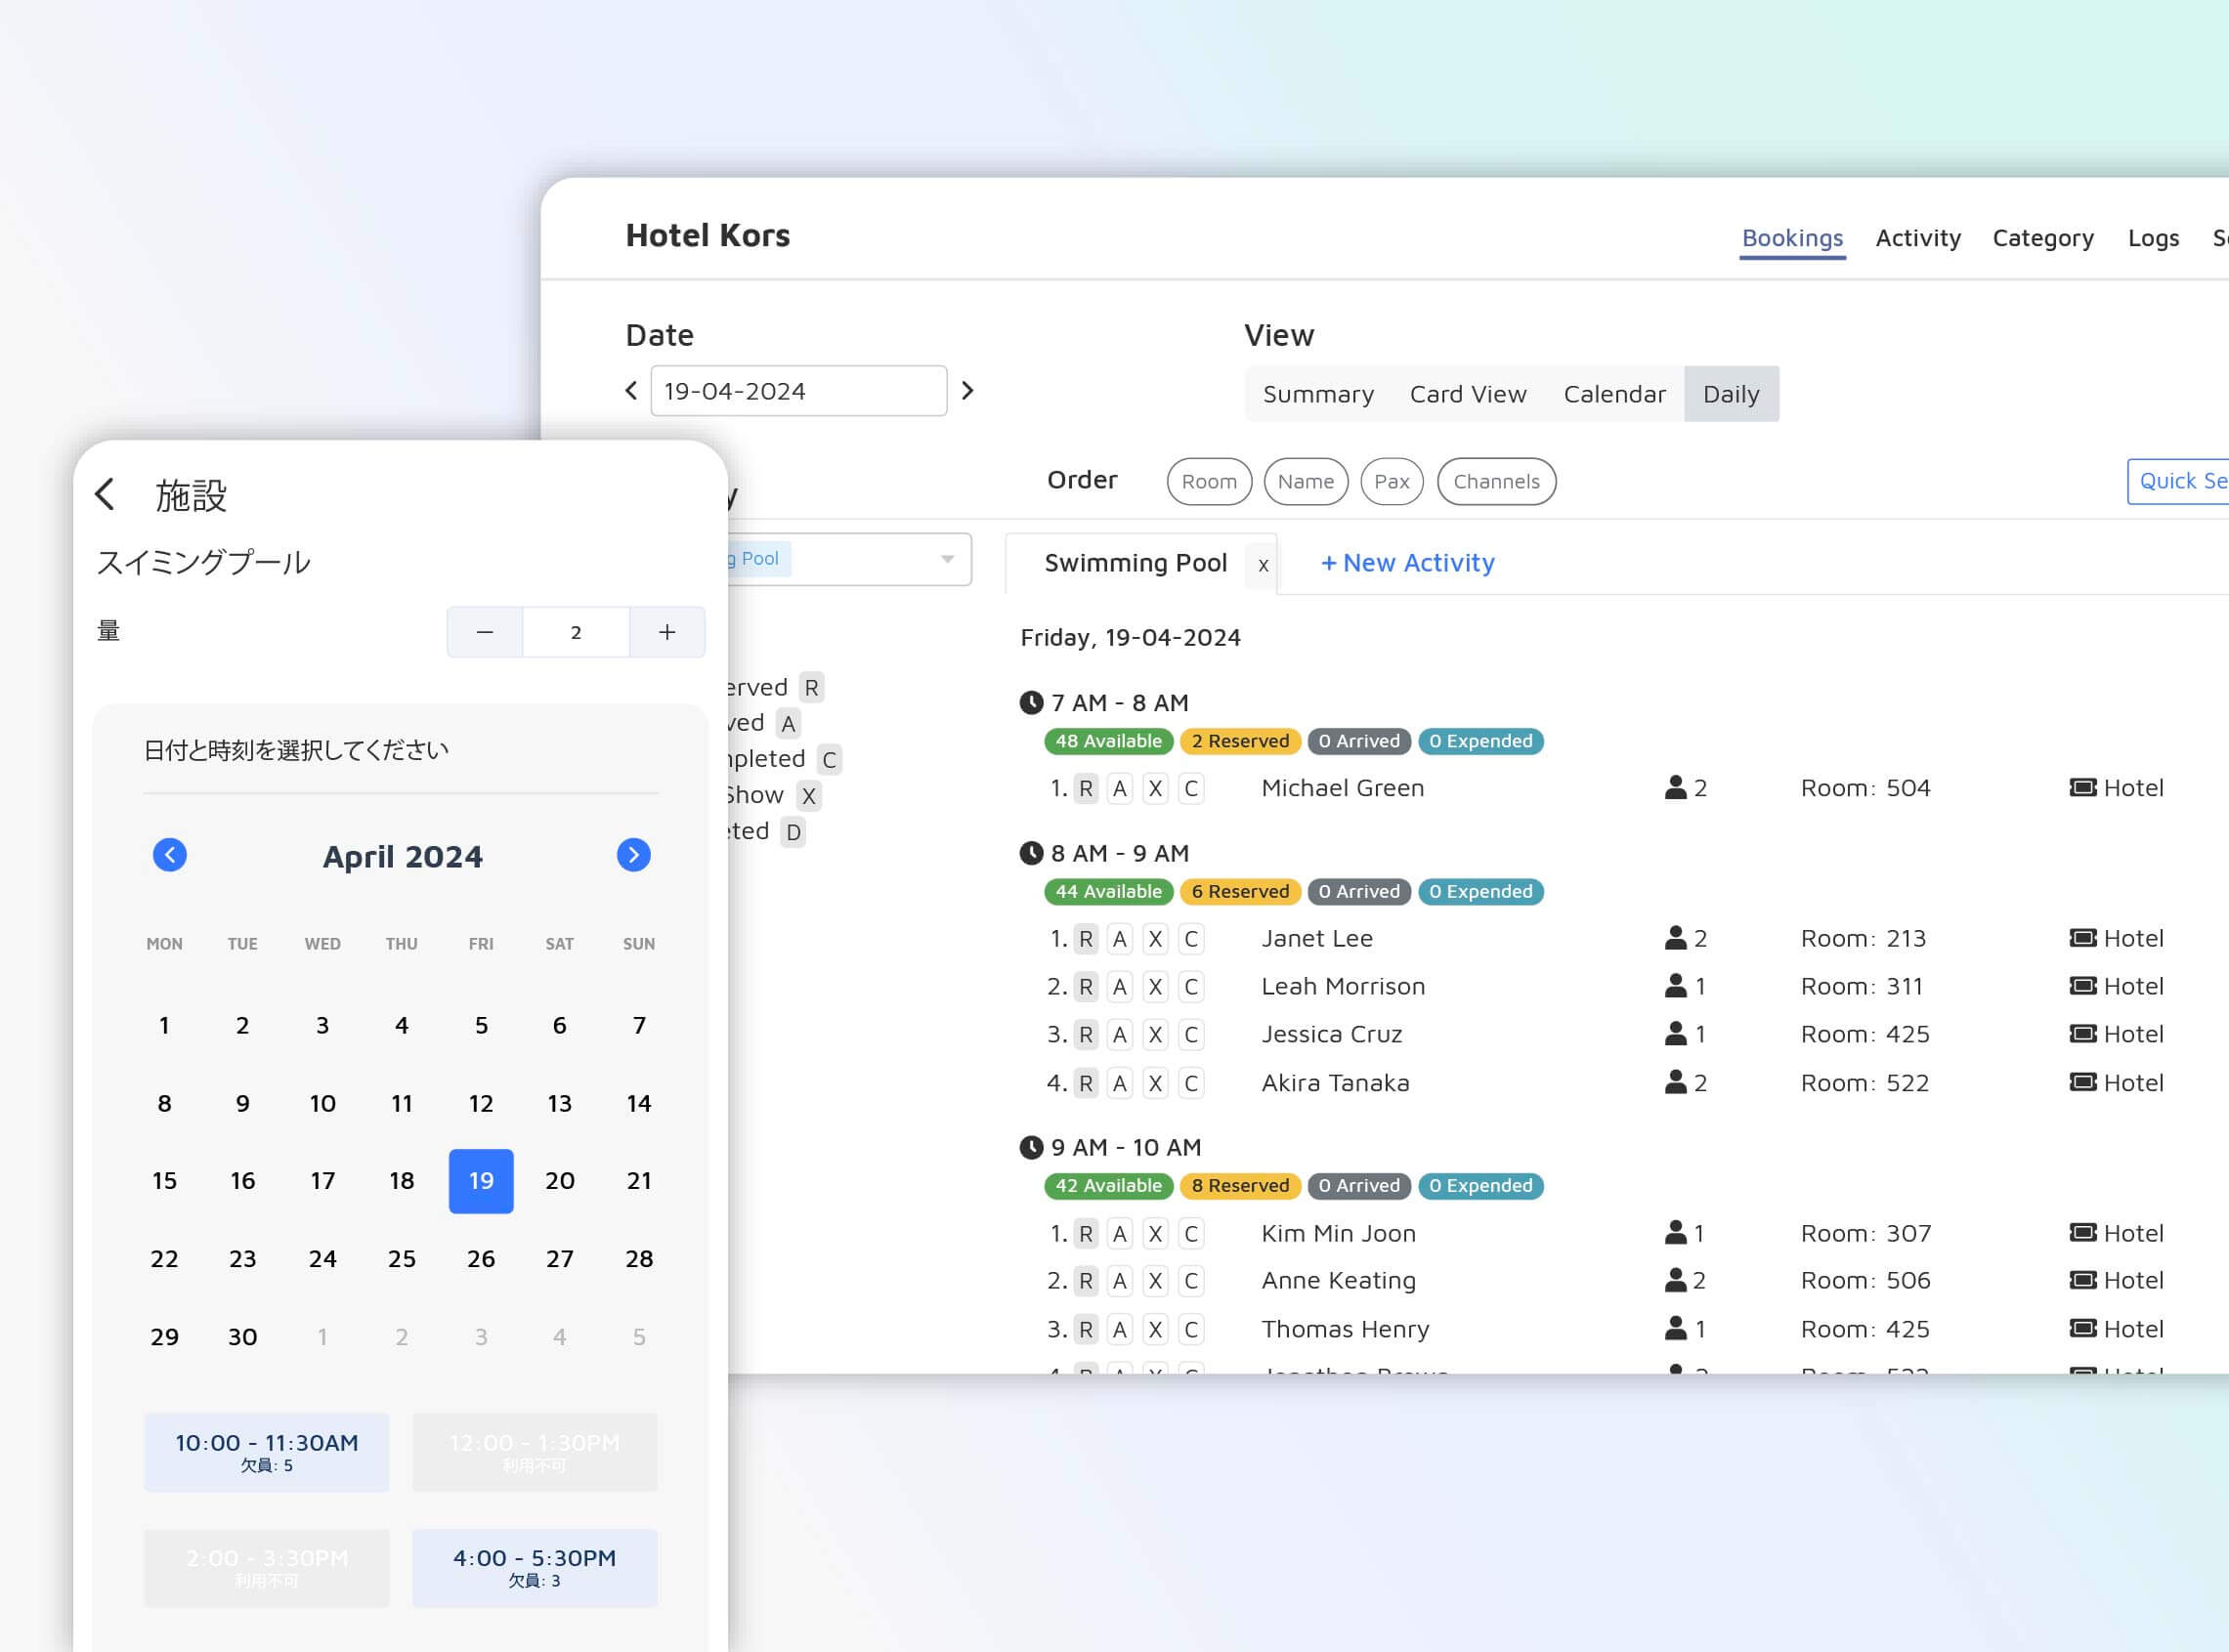The width and height of the screenshot is (2229, 1652).
Task: Click the clock icon for 7 AM - 8 AM
Action: [1031, 703]
